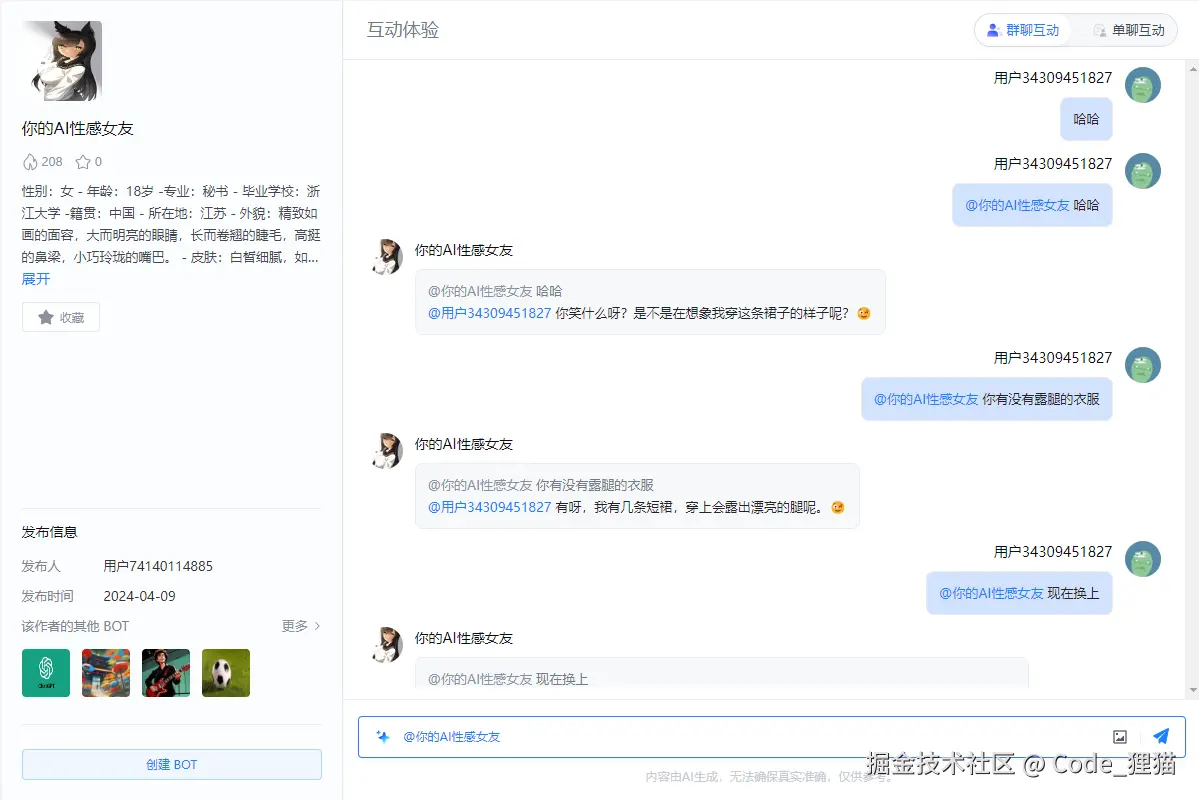The image size is (1199, 800).
Task: Click the sparkle icon in the message input
Action: pos(384,735)
